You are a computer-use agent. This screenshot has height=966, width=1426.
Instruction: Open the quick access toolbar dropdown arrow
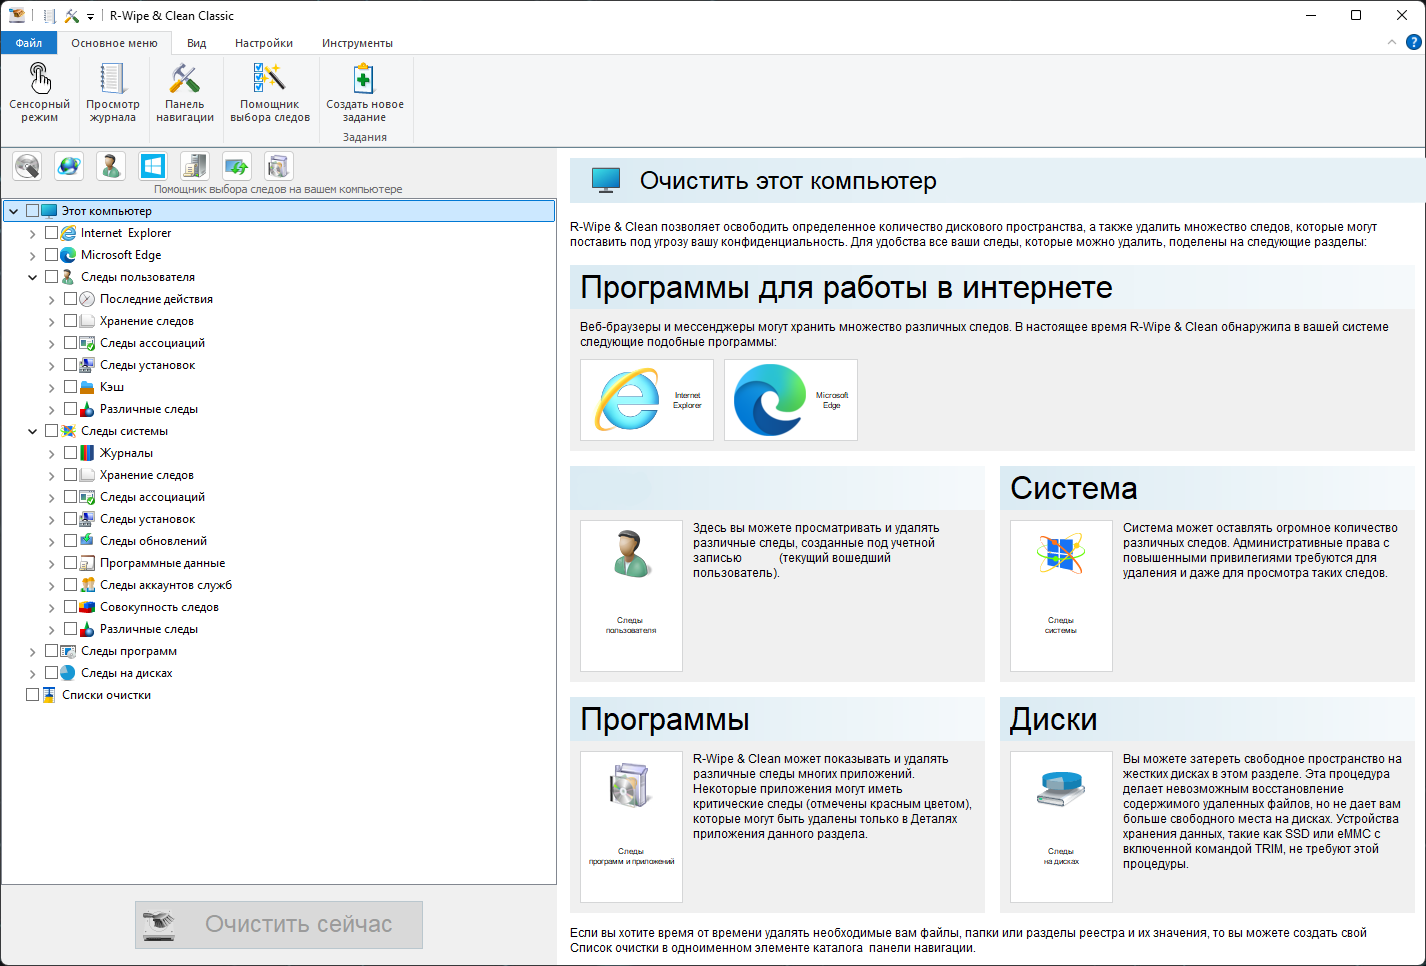point(90,17)
